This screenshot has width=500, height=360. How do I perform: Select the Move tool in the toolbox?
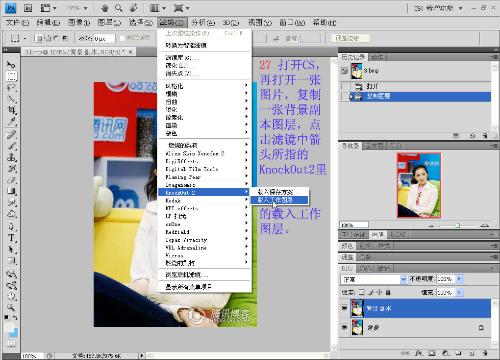(x=11, y=64)
